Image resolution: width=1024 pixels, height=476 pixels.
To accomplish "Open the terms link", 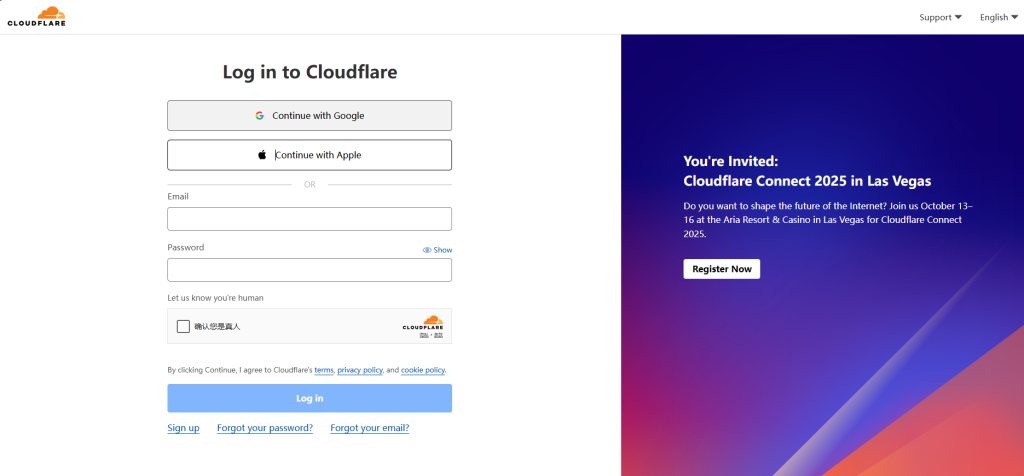I will coord(324,370).
